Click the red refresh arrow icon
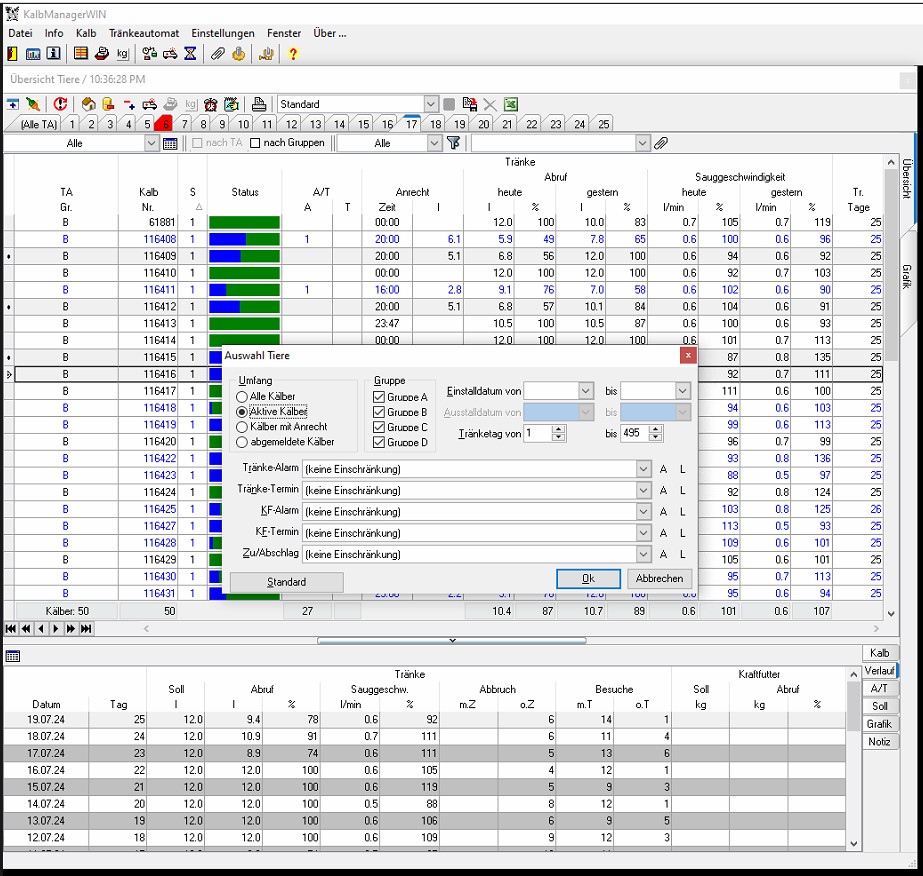Image resolution: width=923 pixels, height=876 pixels. pos(61,104)
